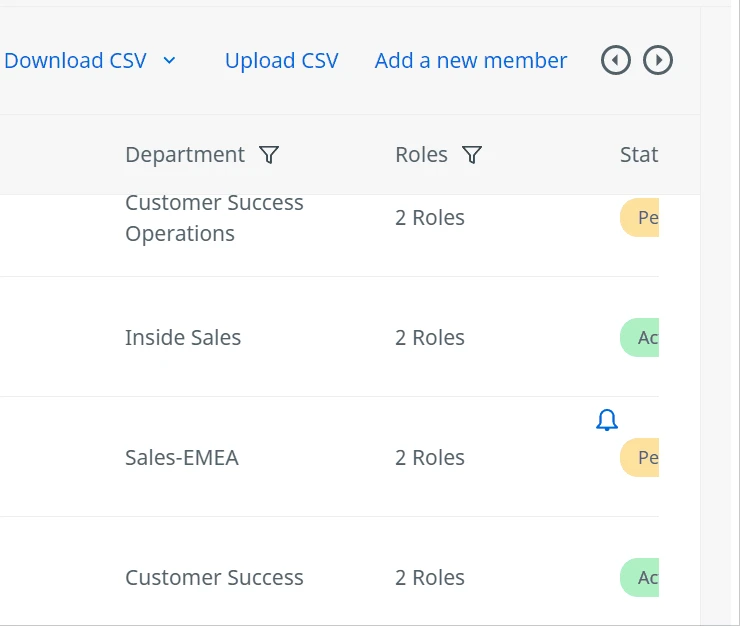
Task: Open 2 Roles for Inside Sales
Action: (x=430, y=338)
